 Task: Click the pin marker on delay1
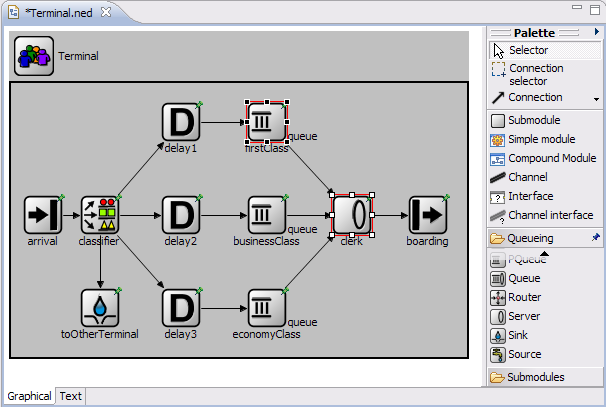click(x=199, y=104)
